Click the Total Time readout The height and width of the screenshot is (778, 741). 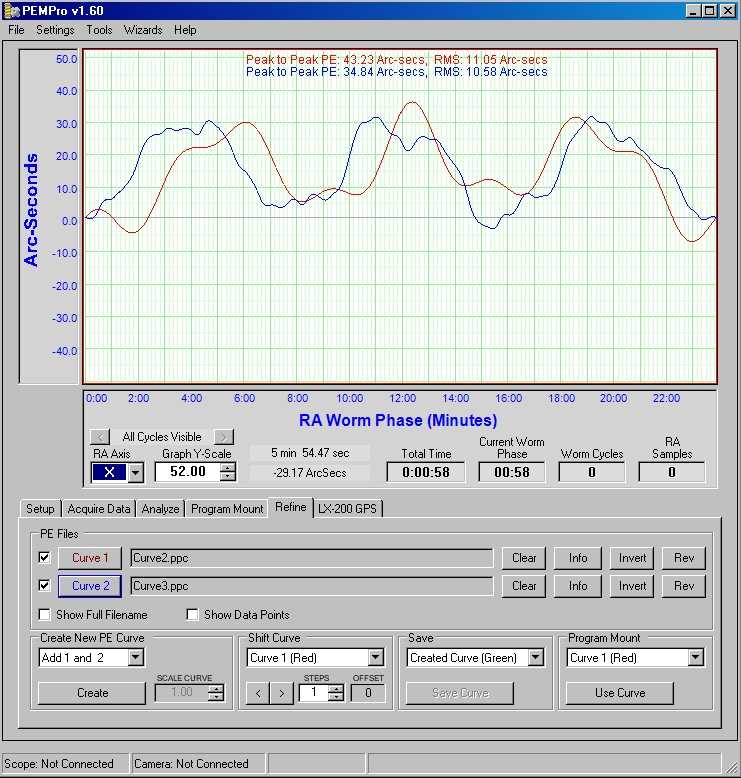pyautogui.click(x=426, y=472)
